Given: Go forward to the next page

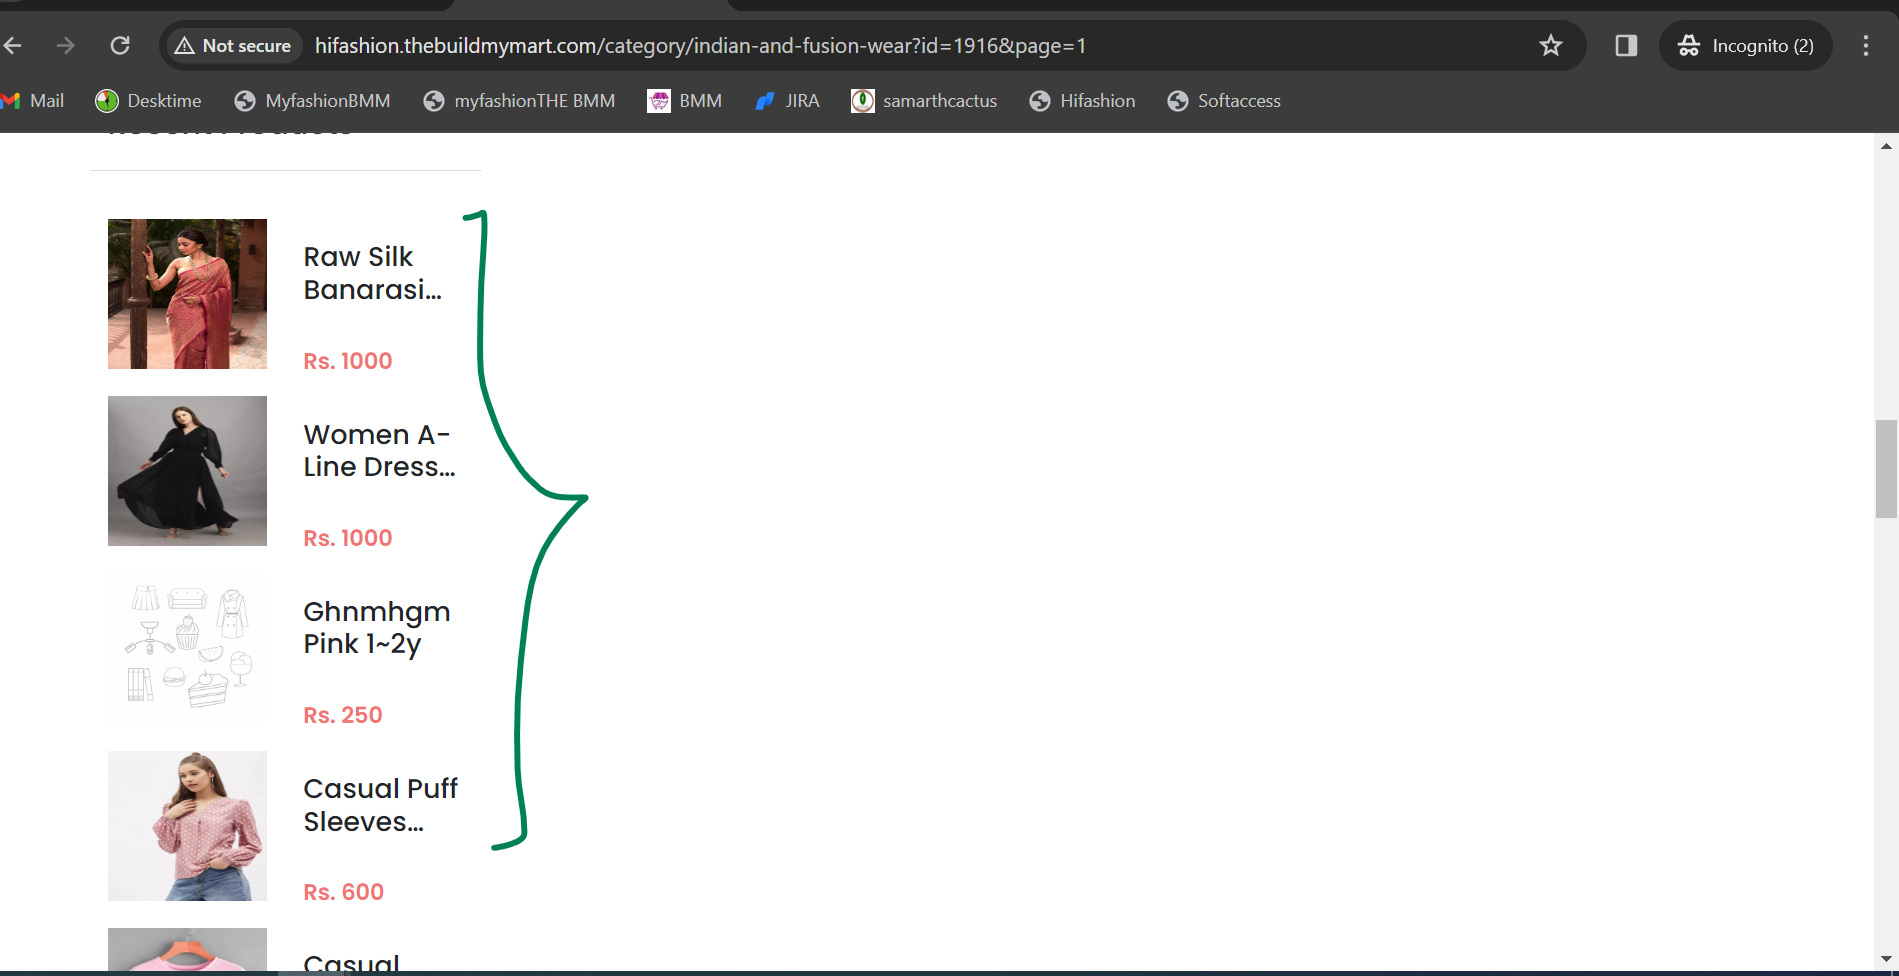Looking at the screenshot, I should coord(66,46).
